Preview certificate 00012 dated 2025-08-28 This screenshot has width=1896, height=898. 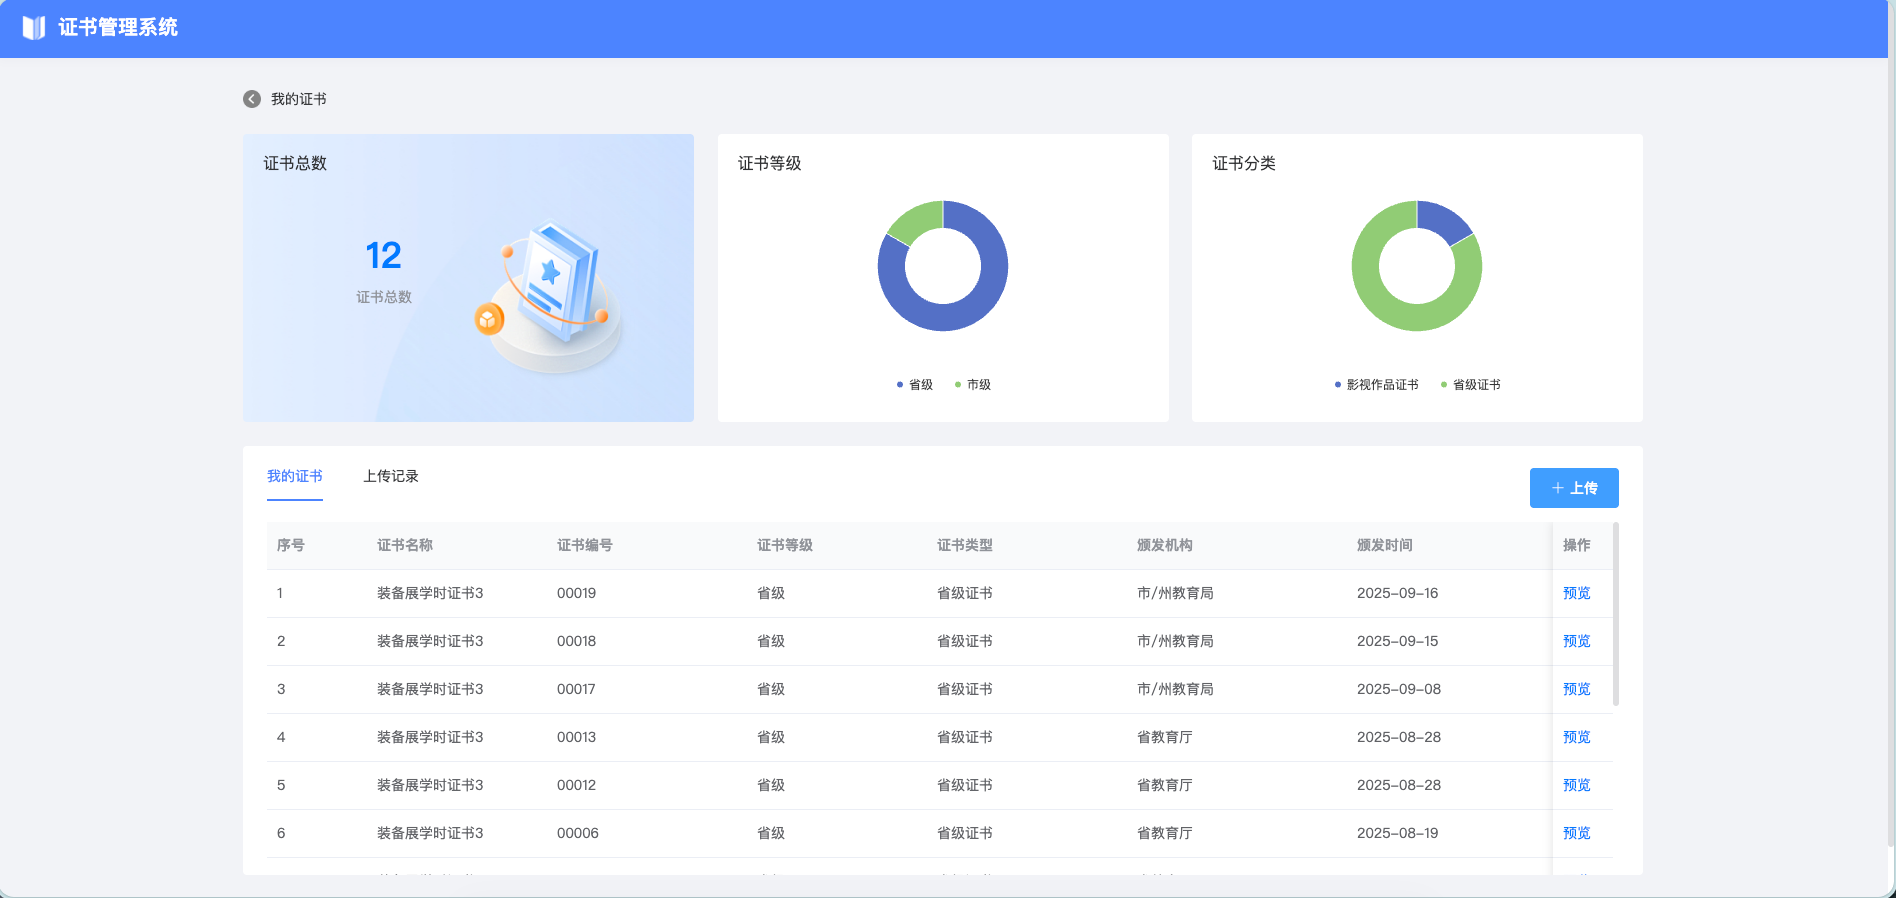1576,785
